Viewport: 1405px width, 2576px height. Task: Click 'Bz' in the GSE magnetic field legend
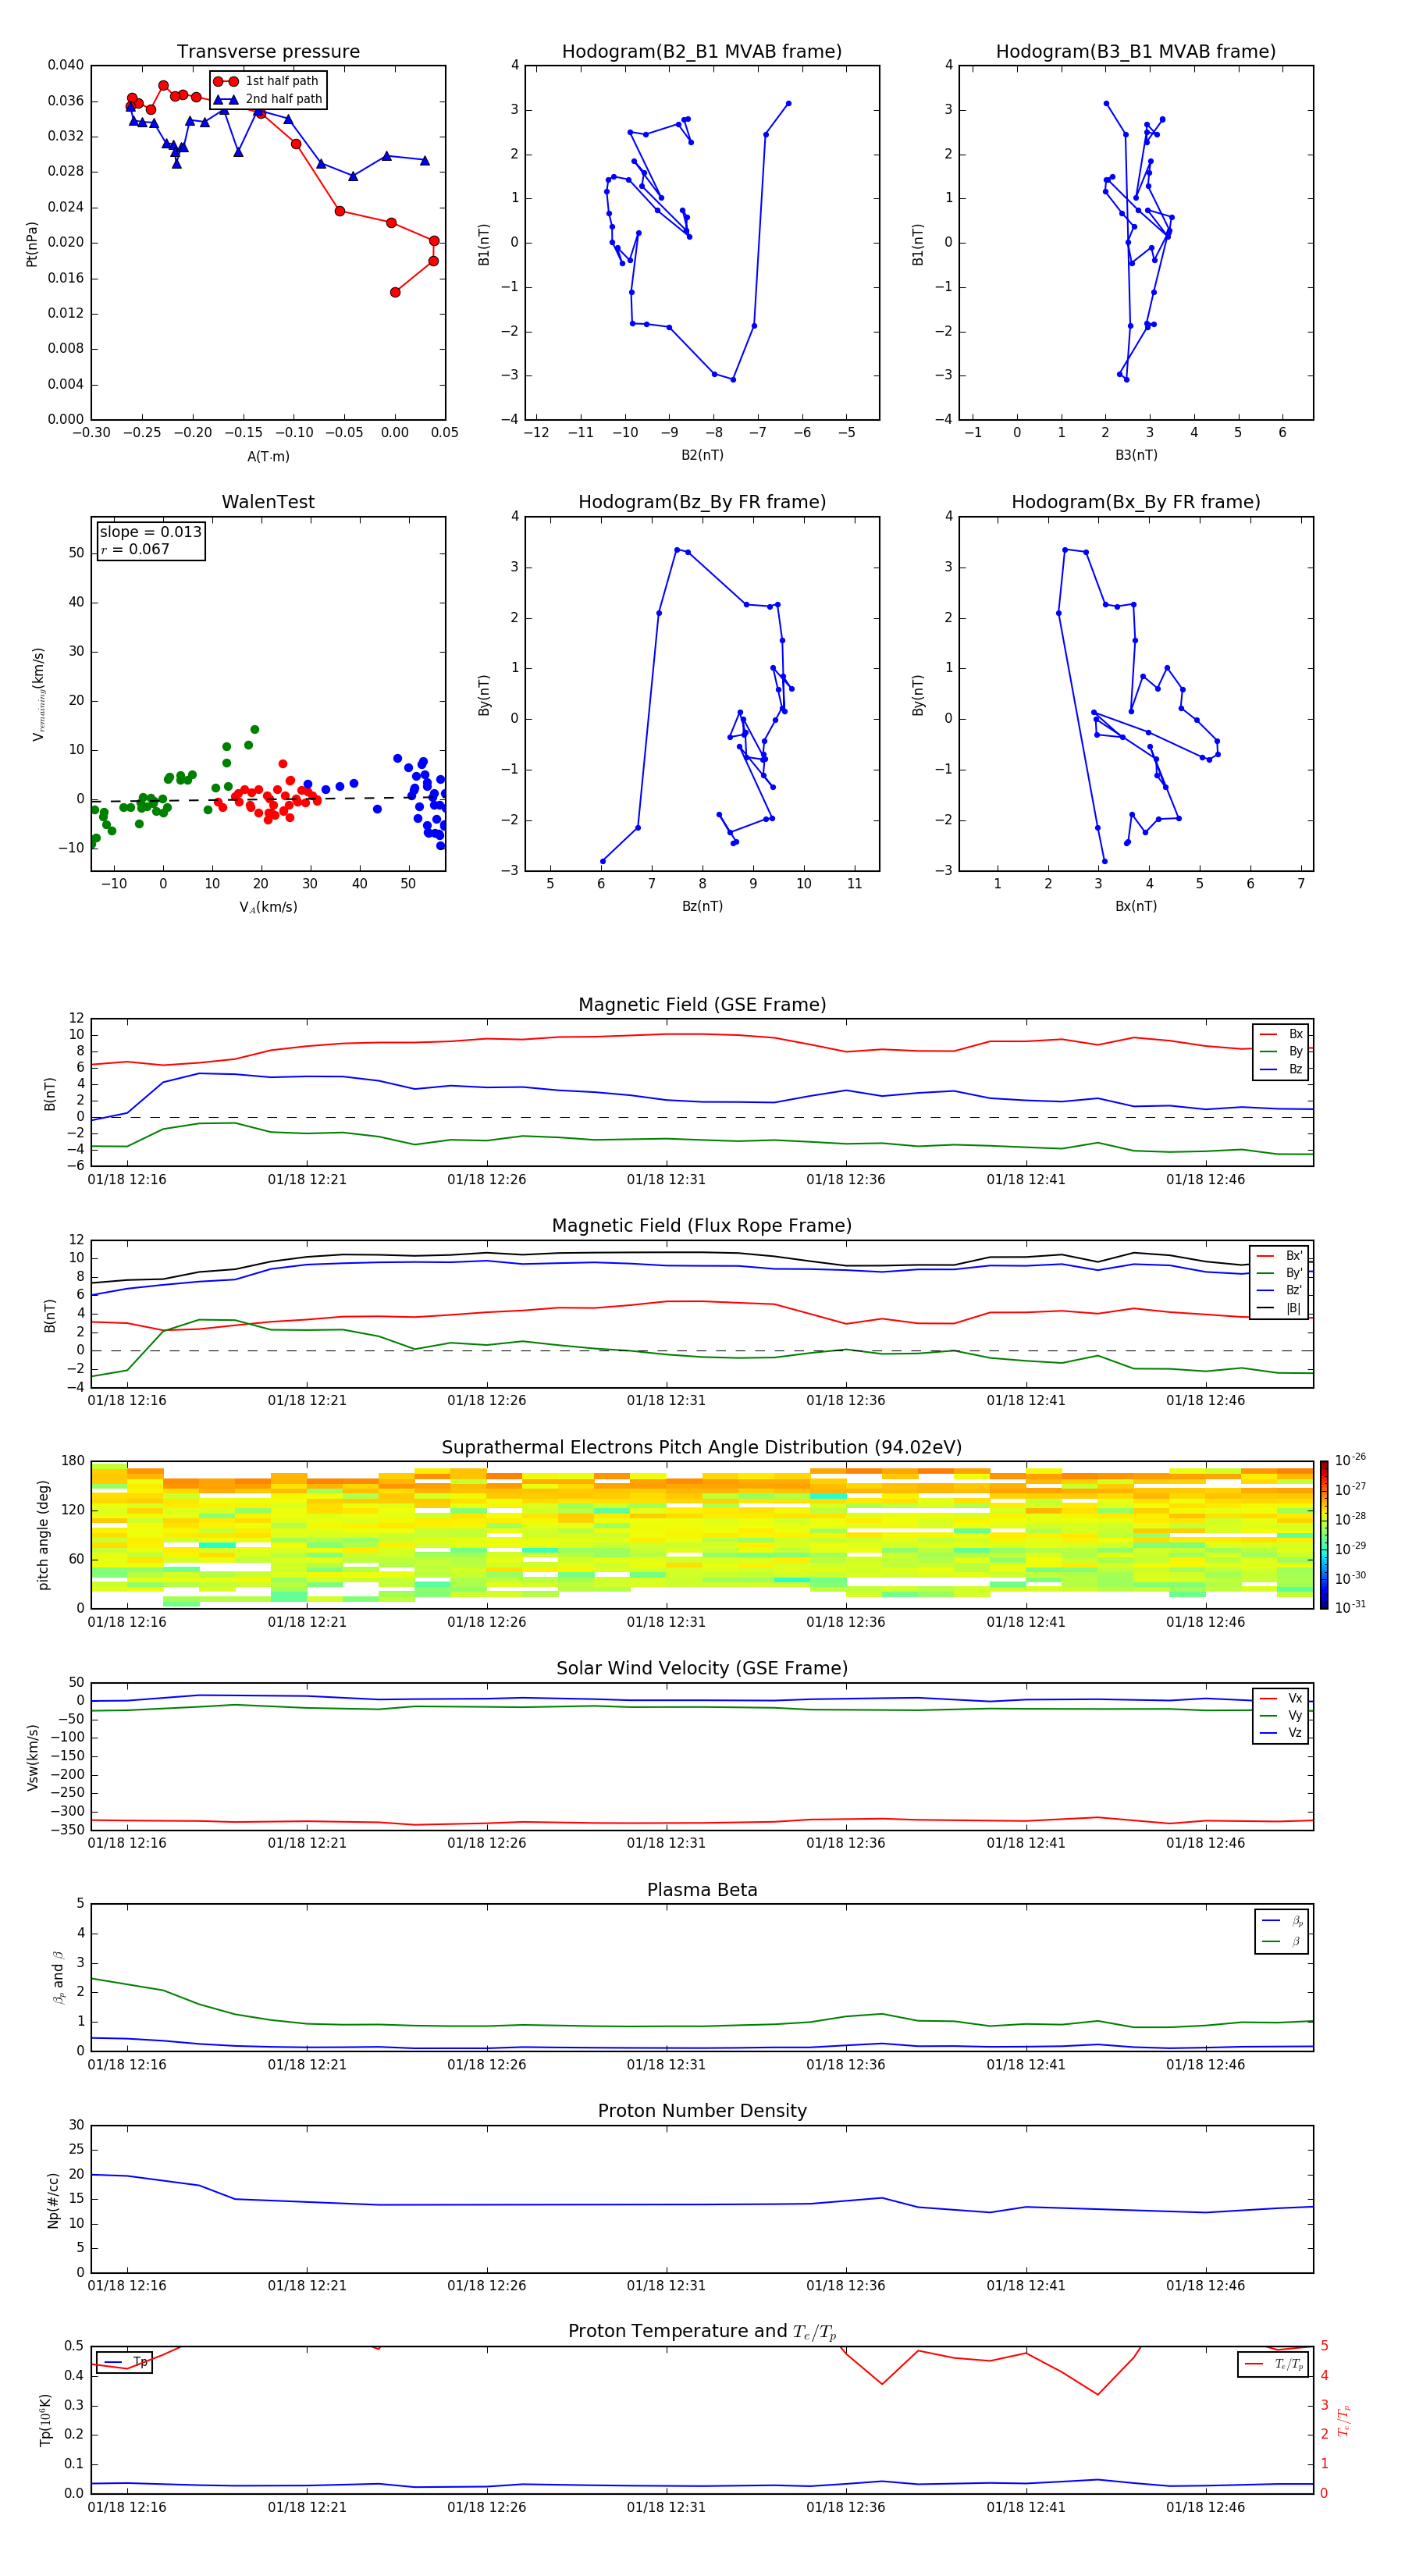click(x=1295, y=1069)
